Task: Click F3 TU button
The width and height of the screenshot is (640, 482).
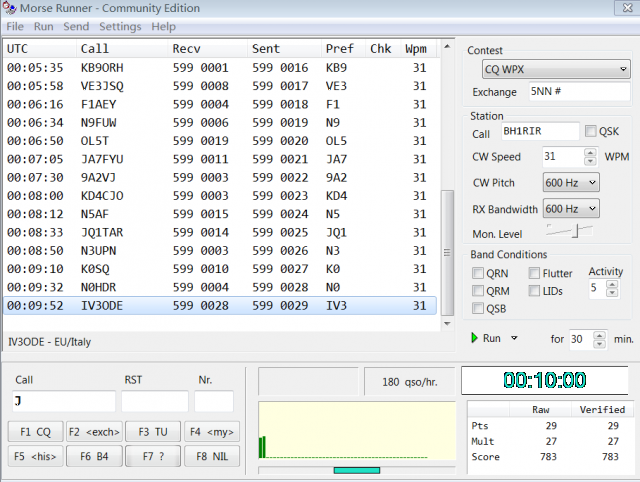Action: [153, 432]
